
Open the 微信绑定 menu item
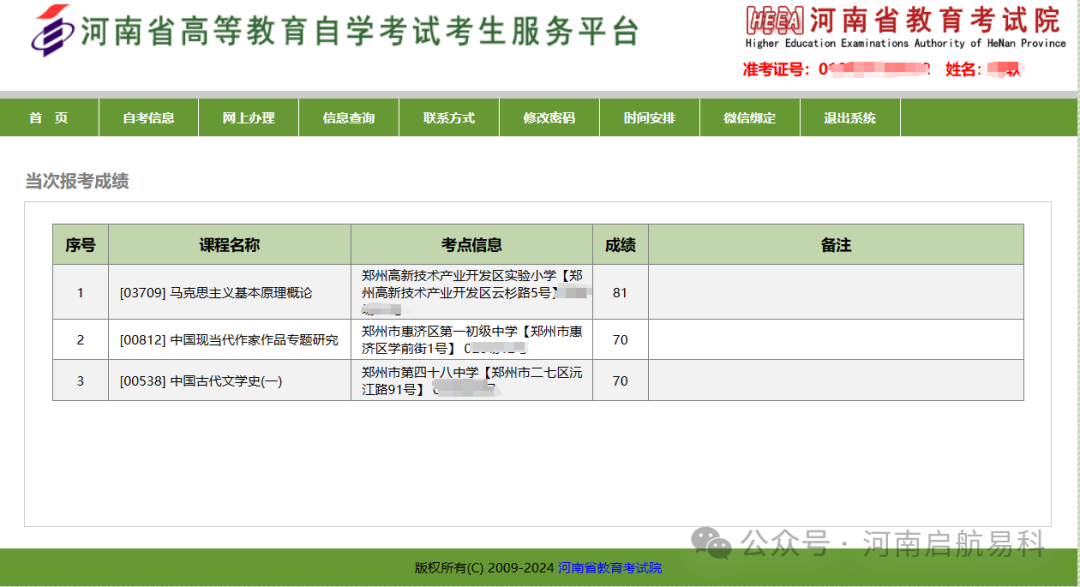pos(749,118)
